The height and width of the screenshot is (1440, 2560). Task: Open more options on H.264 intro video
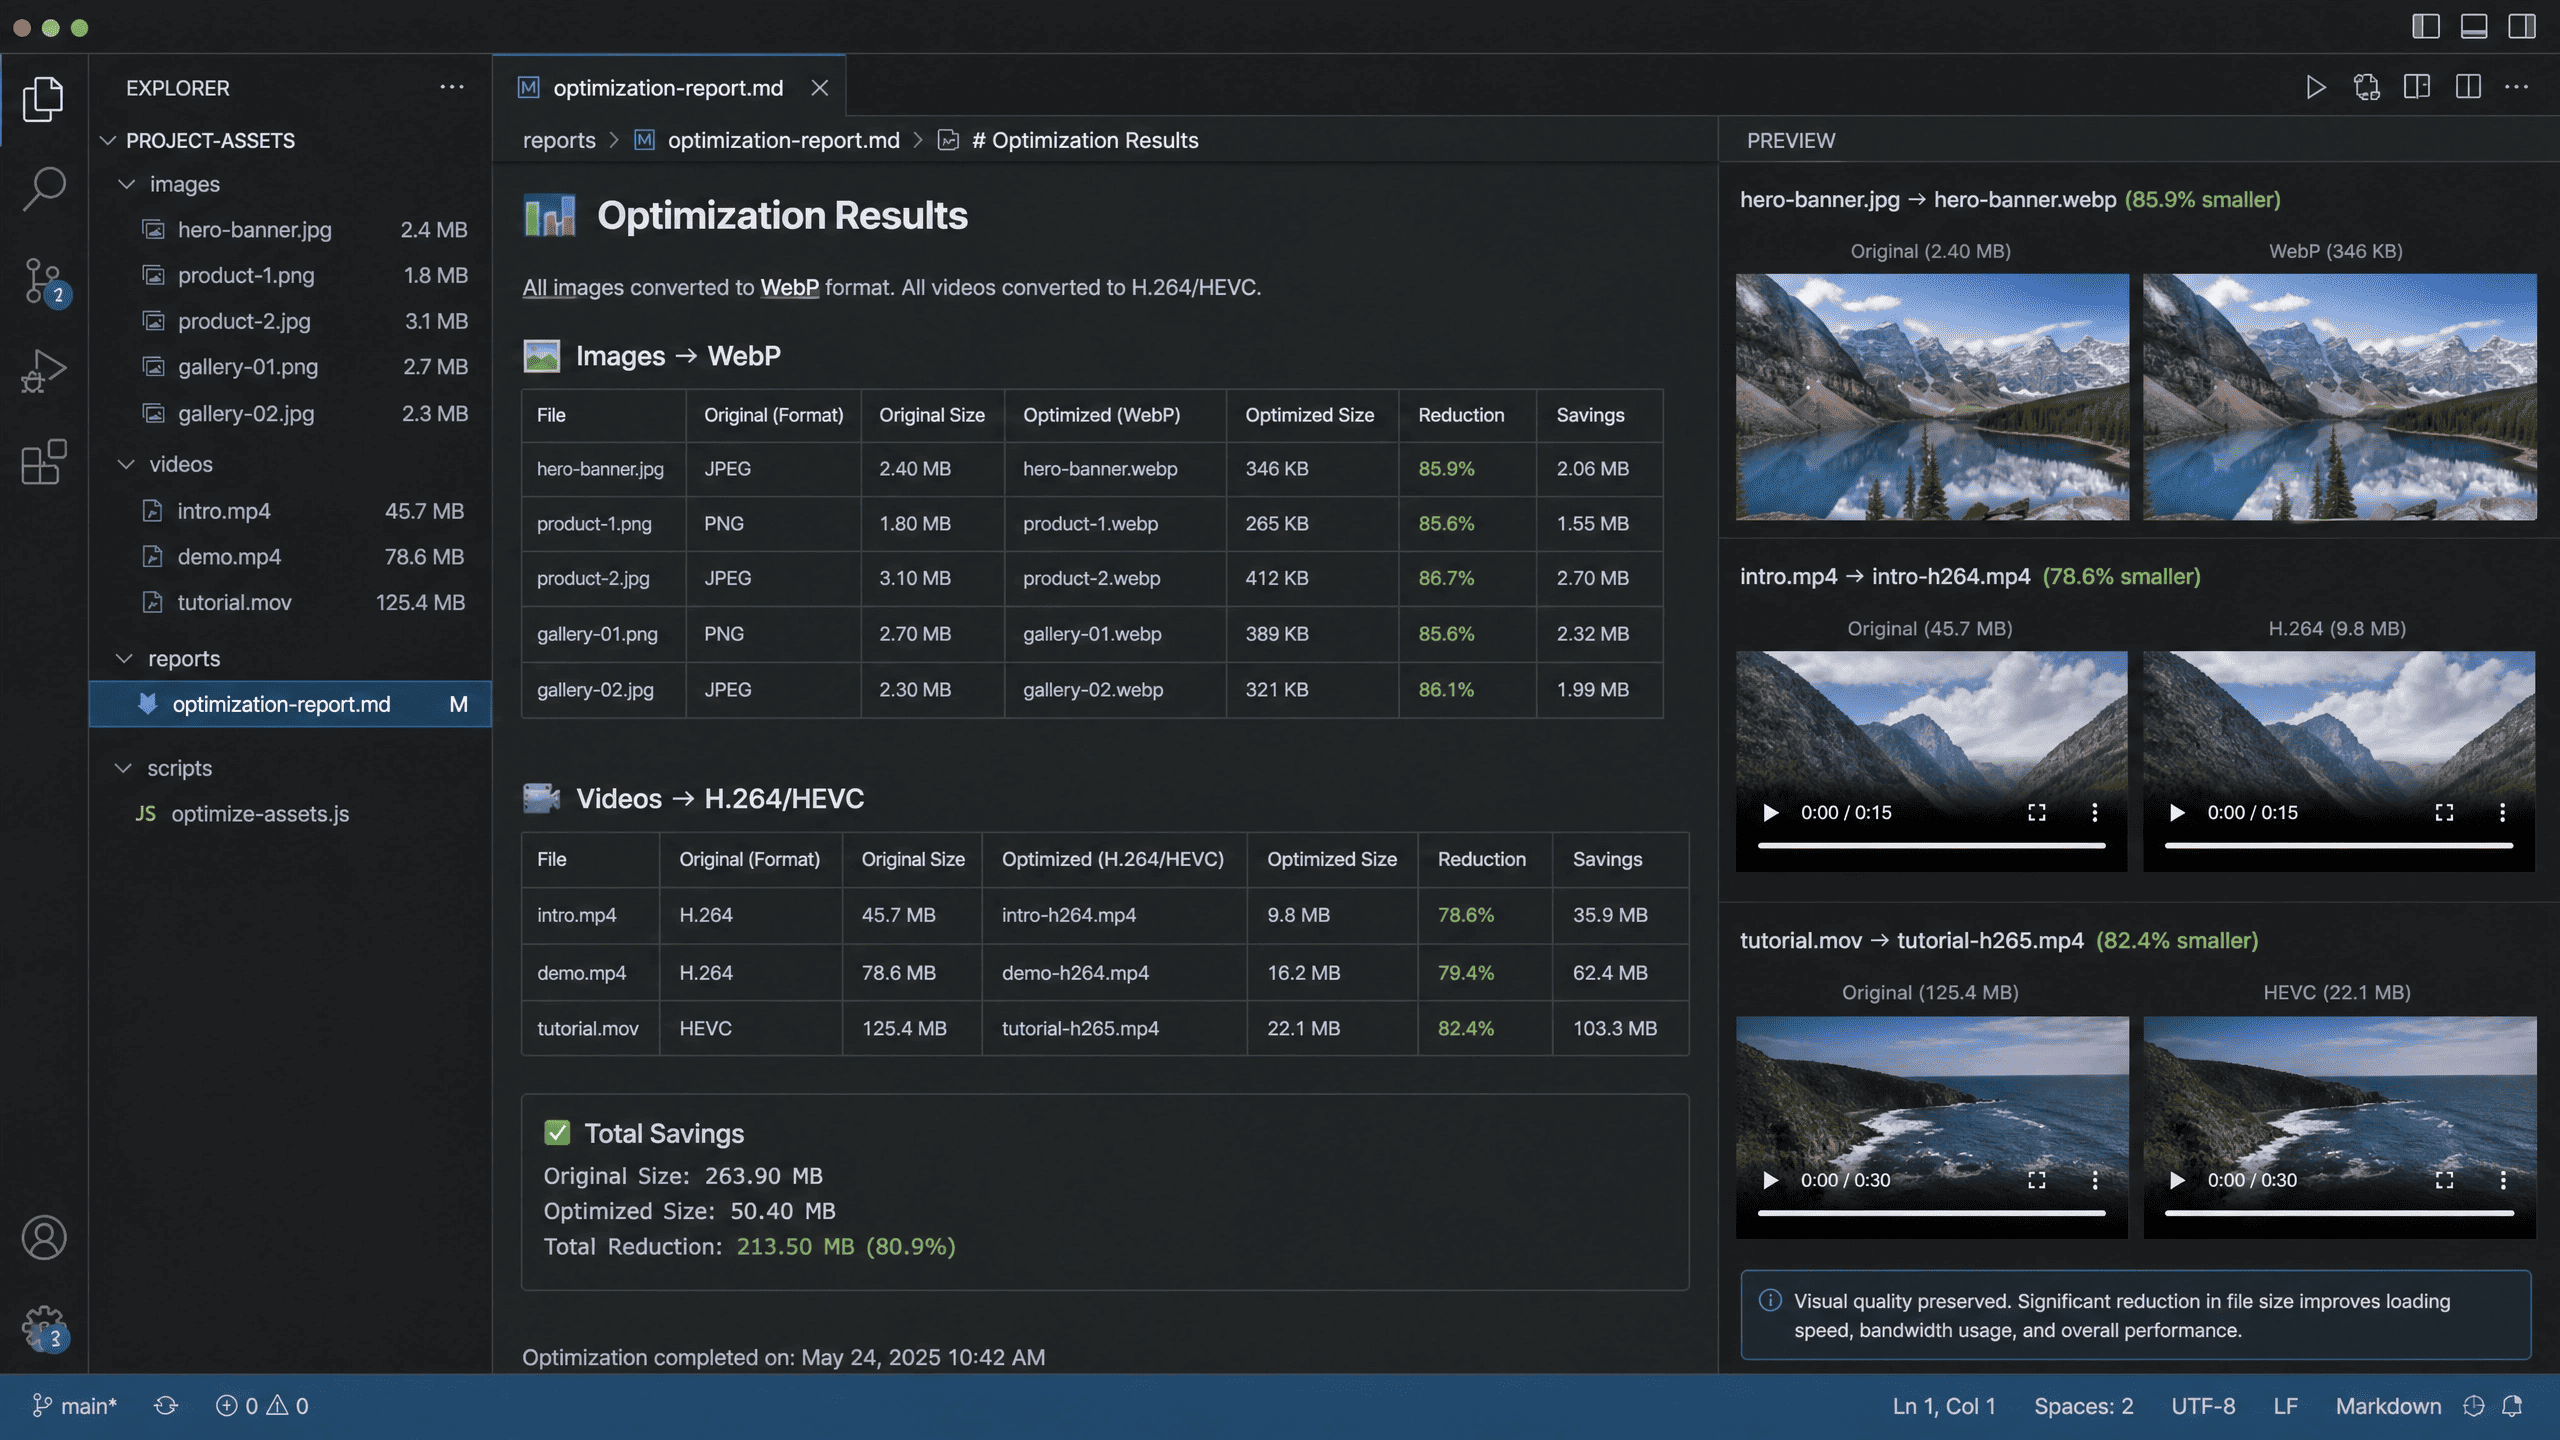(2503, 813)
